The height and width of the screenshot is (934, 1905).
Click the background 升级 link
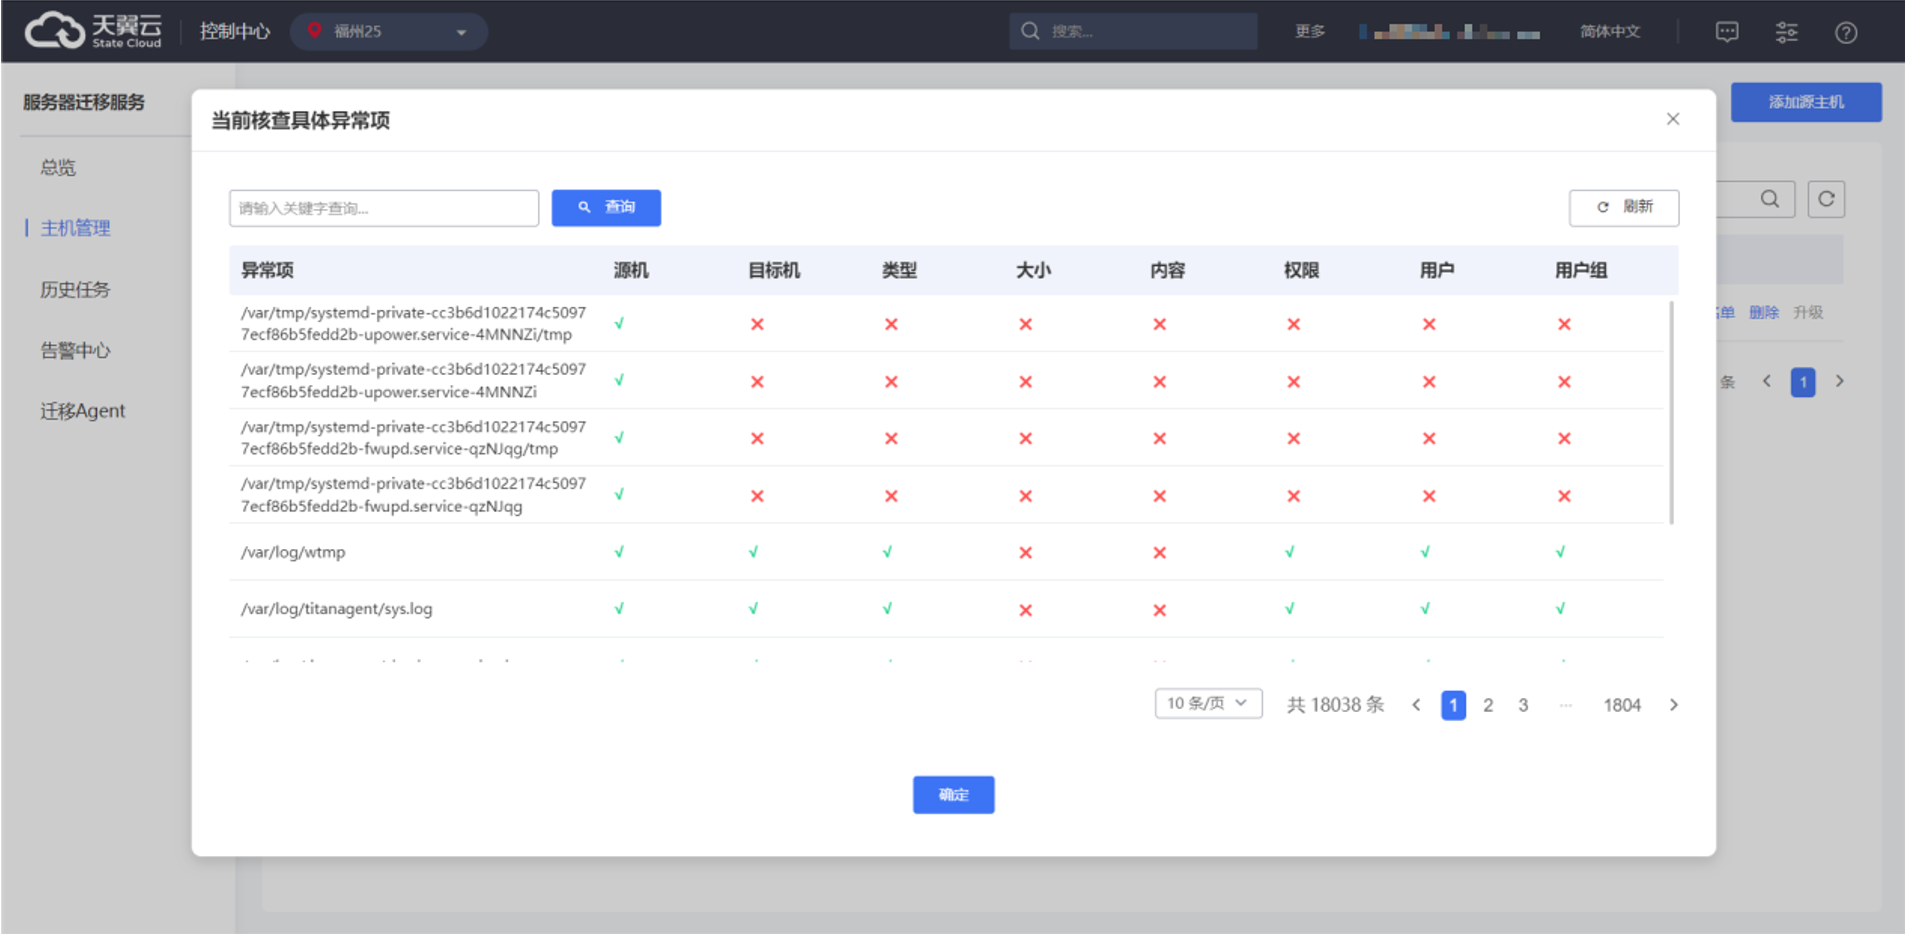coord(1808,312)
